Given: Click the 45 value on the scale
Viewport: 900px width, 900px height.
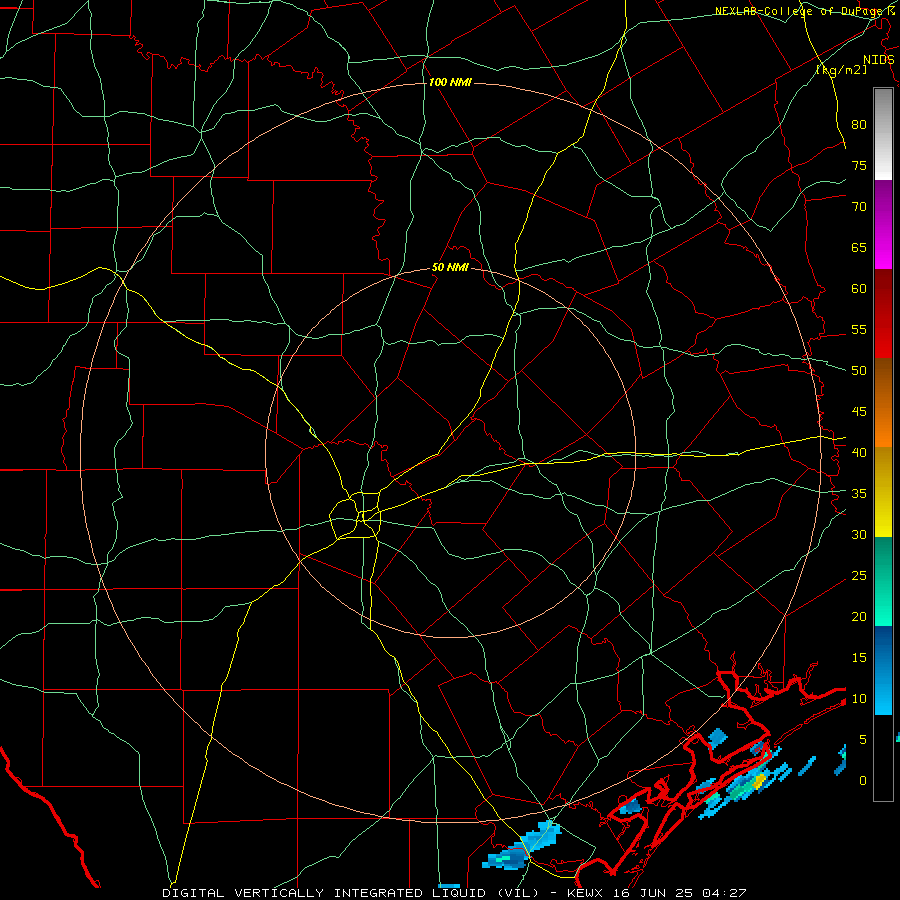Looking at the screenshot, I should [x=859, y=412].
